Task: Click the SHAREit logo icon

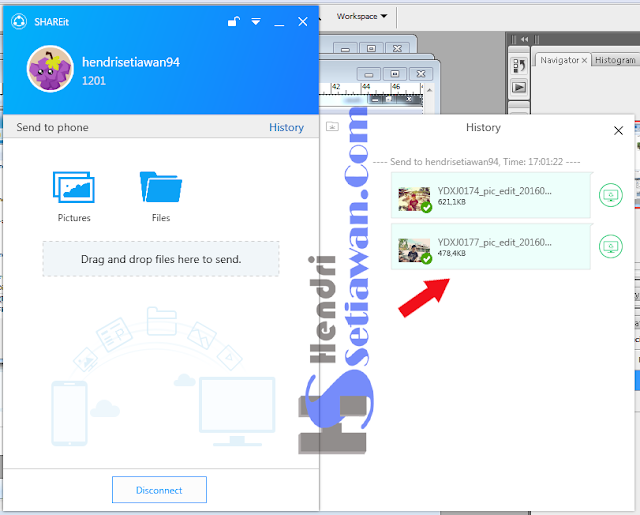Action: 19,22
